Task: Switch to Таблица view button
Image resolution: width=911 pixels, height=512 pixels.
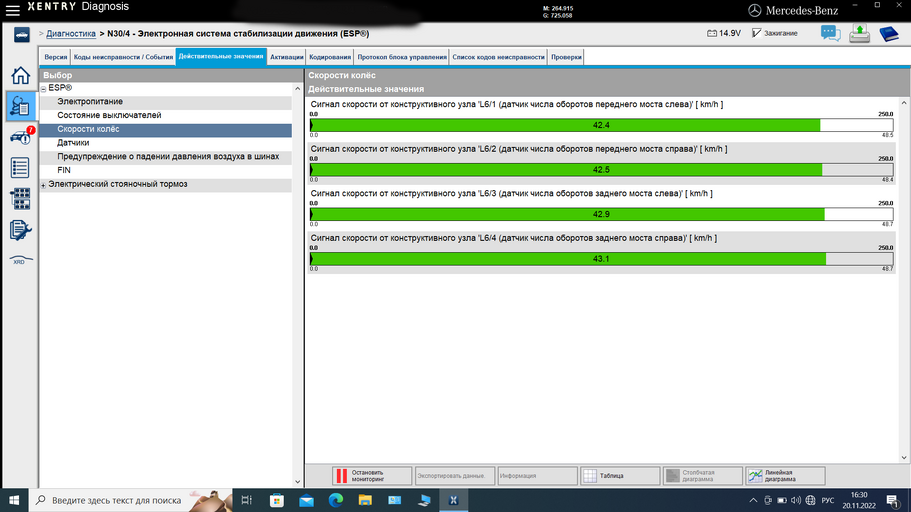Action: tap(620, 476)
